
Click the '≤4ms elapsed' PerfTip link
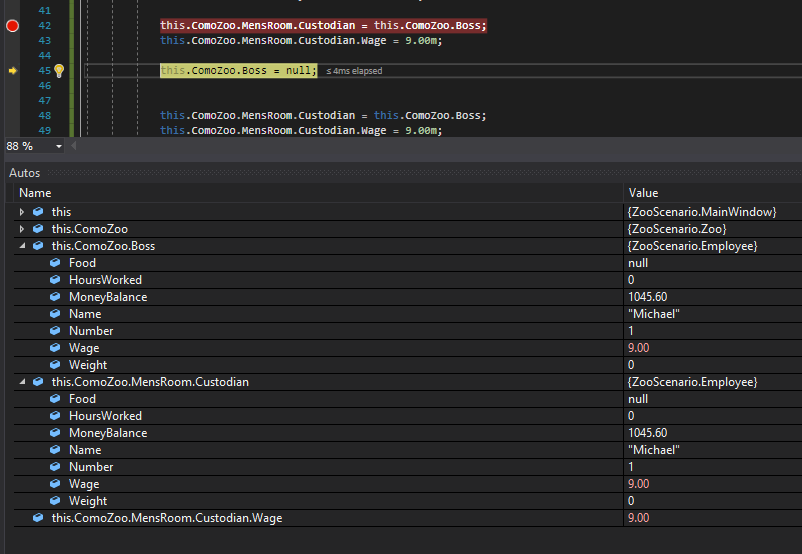pos(354,71)
